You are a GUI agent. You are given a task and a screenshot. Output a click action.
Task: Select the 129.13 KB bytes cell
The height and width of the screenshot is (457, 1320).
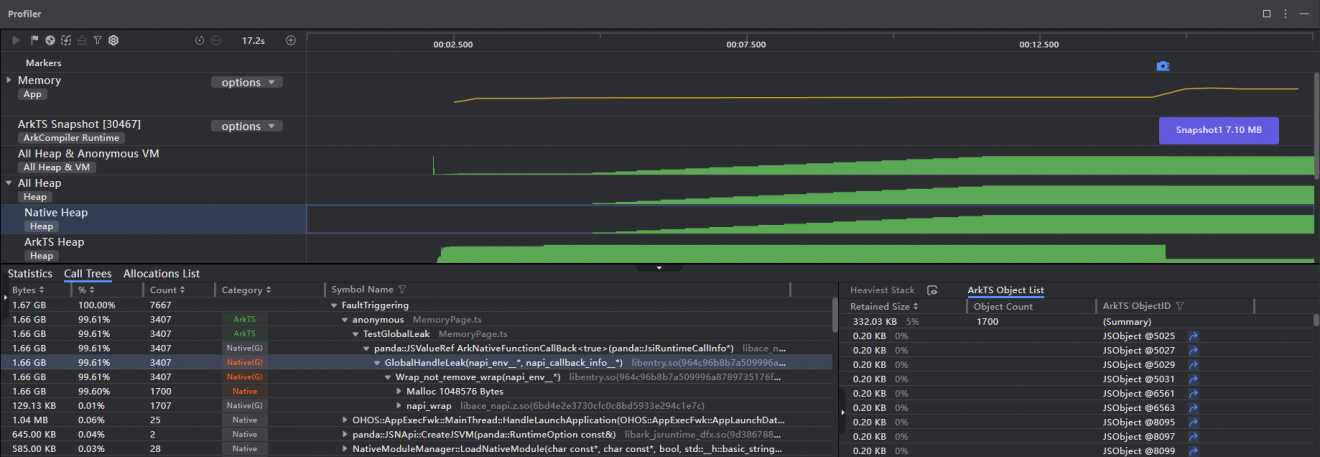click(x=32, y=406)
